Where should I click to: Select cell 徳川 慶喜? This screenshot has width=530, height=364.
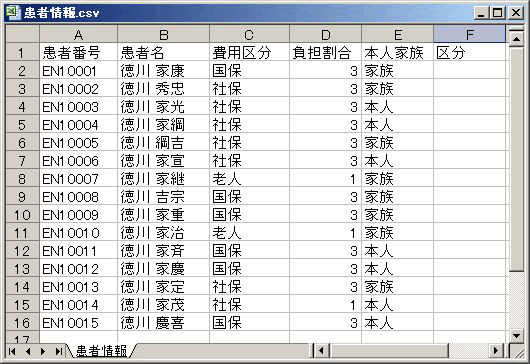point(164,322)
